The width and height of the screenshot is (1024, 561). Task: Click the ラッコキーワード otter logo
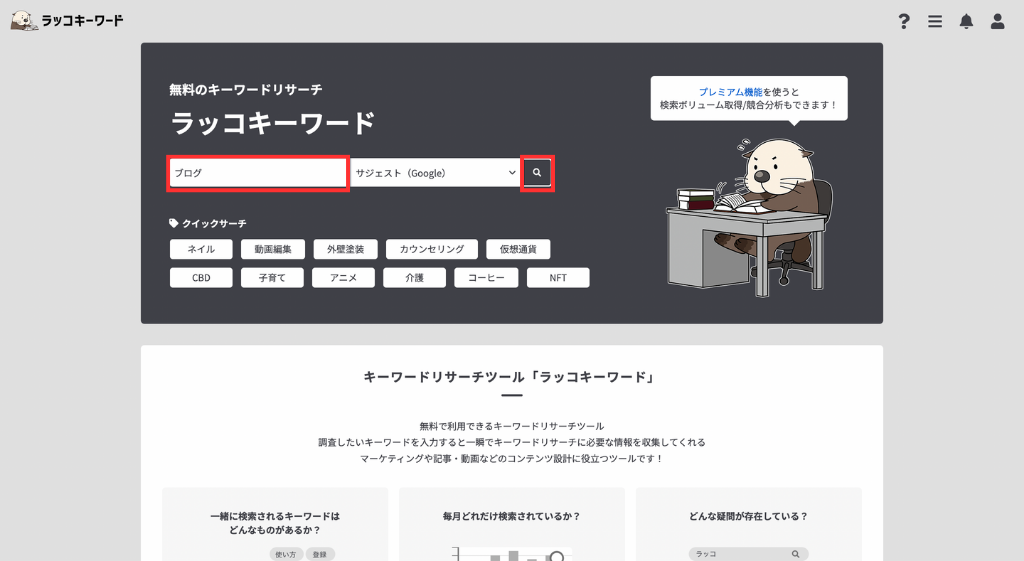67,21
